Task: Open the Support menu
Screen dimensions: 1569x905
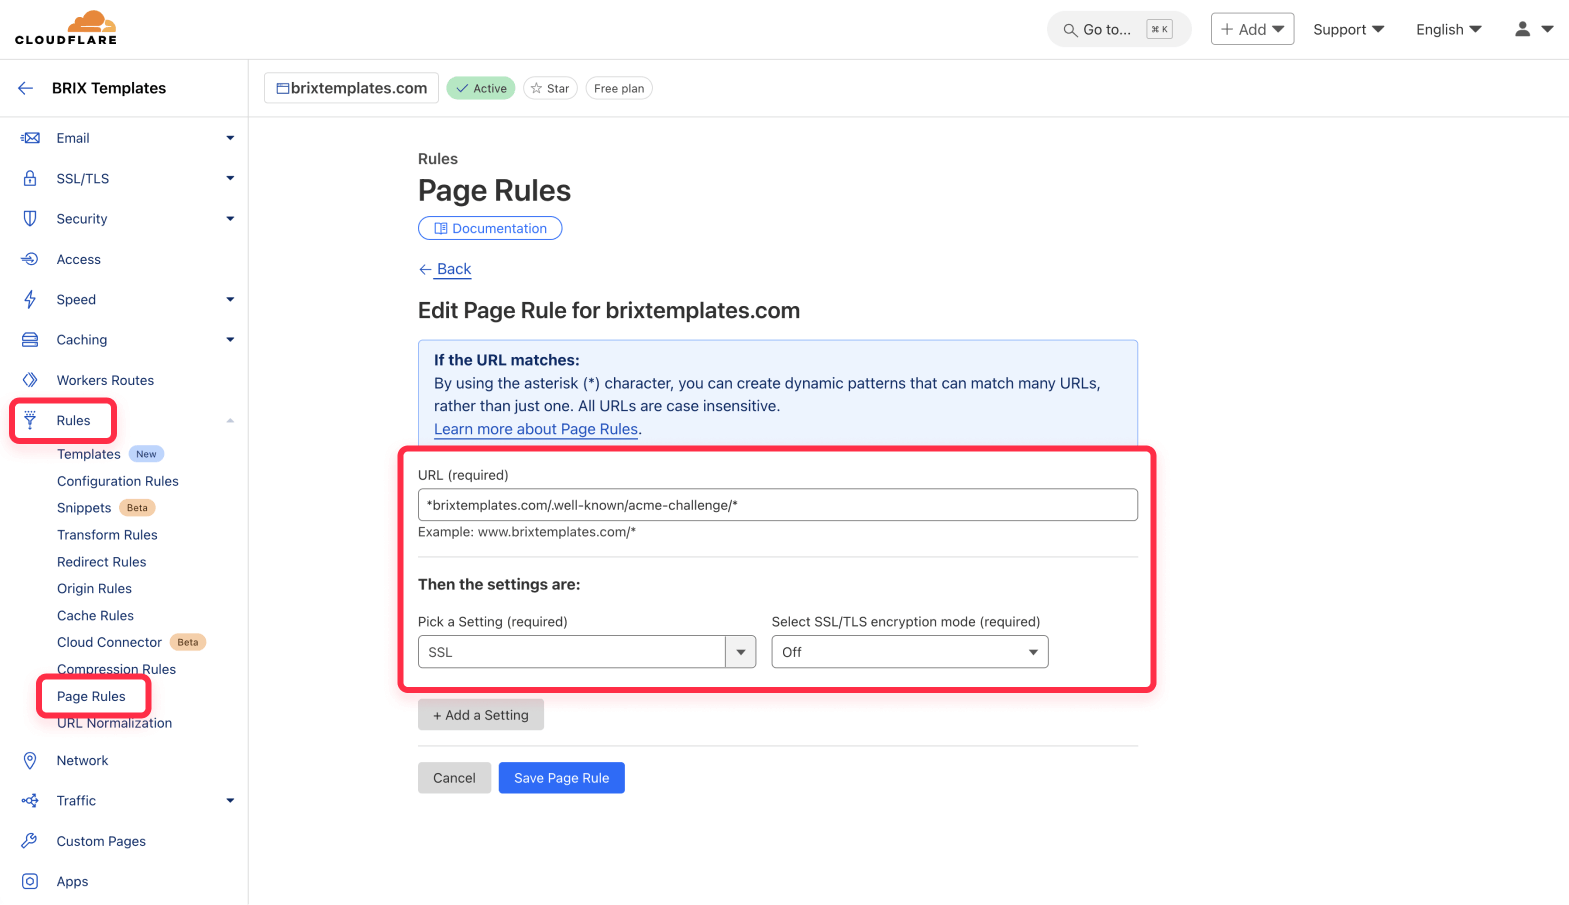Action: [x=1348, y=29]
